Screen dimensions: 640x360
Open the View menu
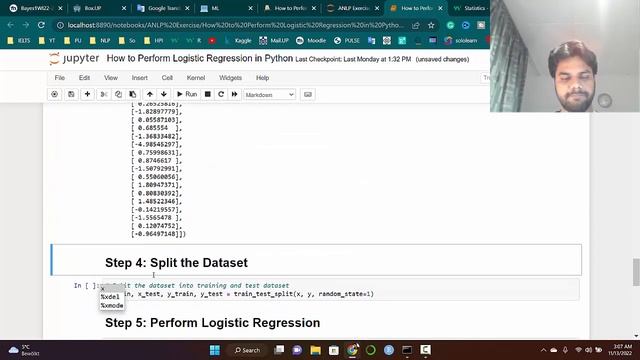pos(111,78)
